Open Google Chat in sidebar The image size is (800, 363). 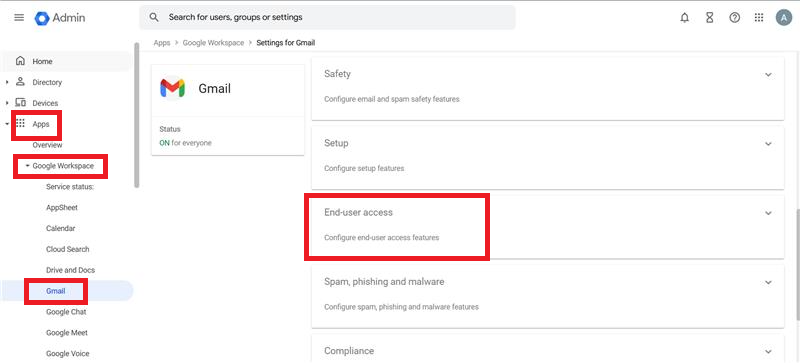[x=66, y=312]
